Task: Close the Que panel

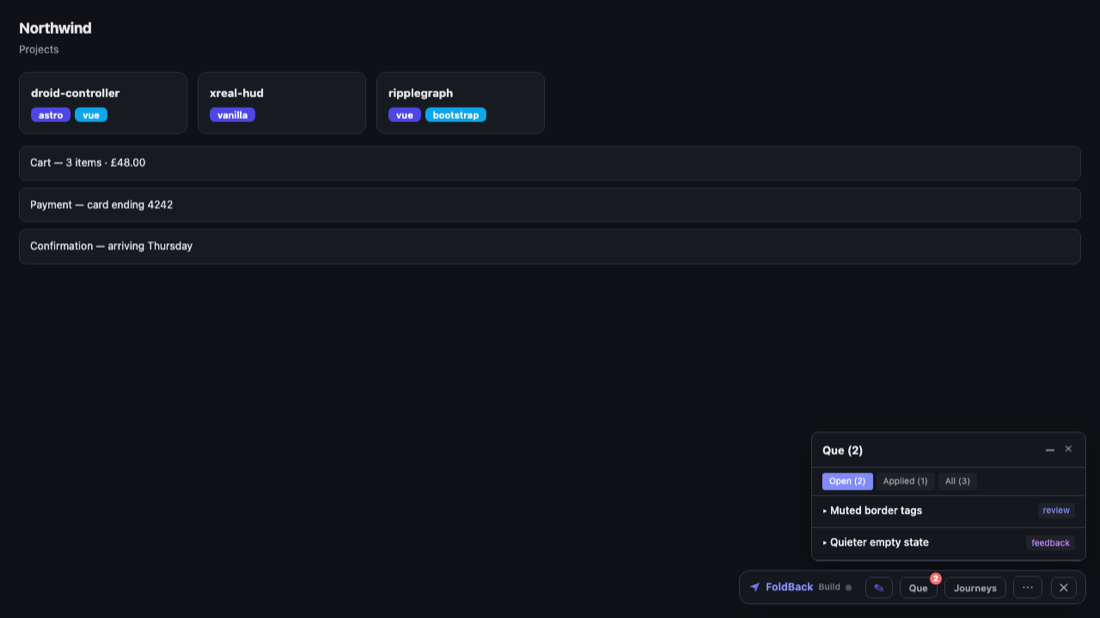Action: tap(1068, 449)
